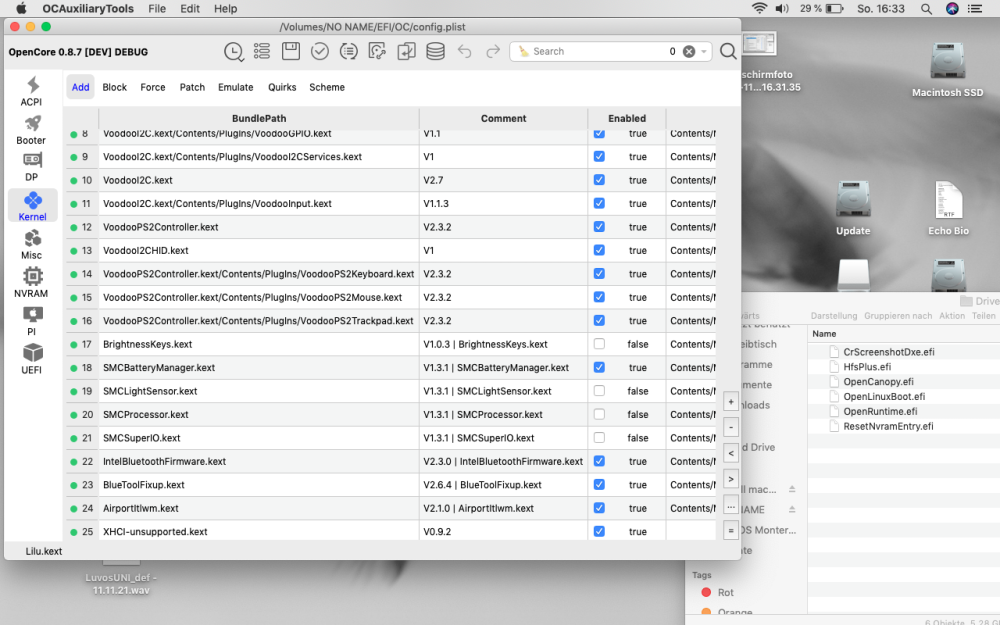Click the validate checkmark toolbar icon
This screenshot has width=1000, height=625.
320,52
